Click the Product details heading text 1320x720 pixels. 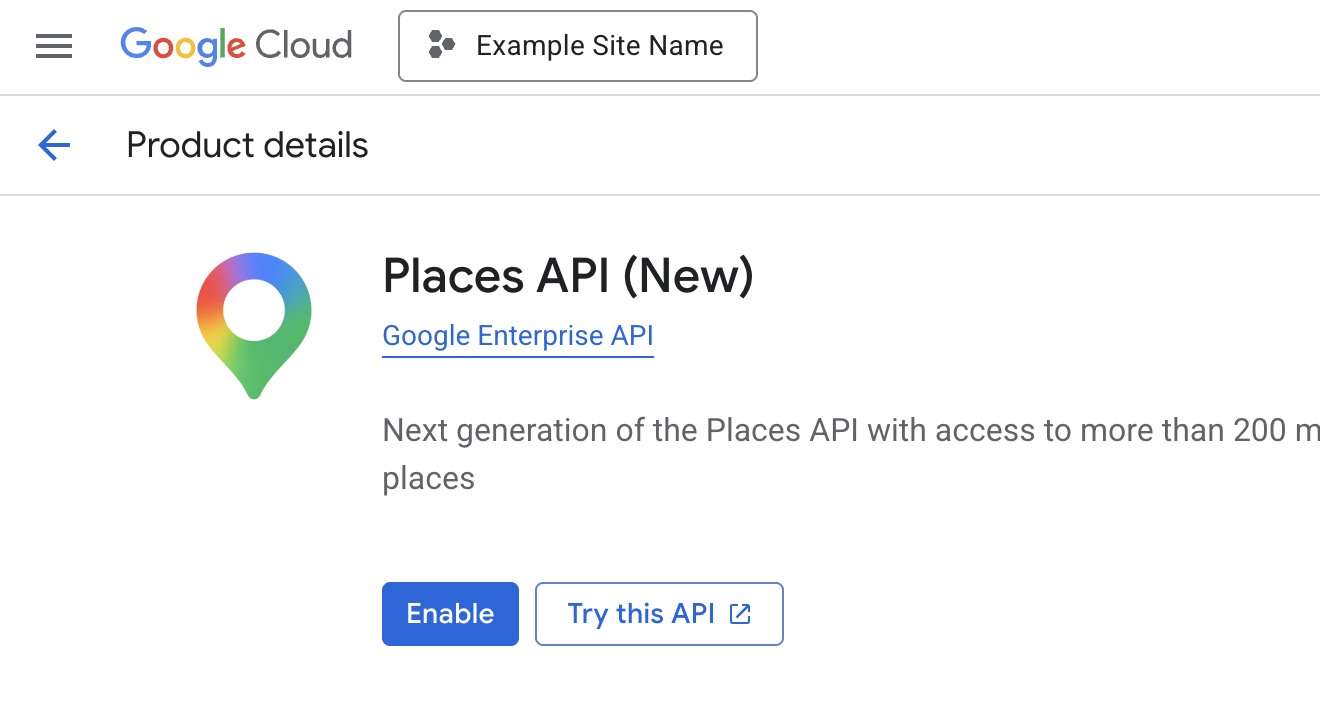(247, 146)
